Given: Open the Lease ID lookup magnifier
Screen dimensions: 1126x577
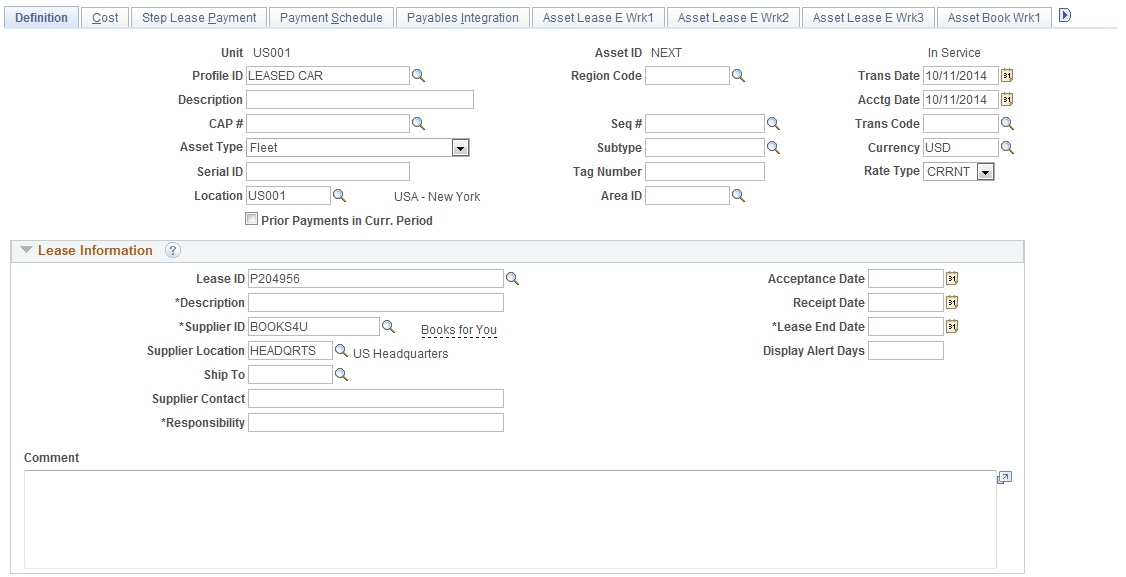Looking at the screenshot, I should coord(513,278).
